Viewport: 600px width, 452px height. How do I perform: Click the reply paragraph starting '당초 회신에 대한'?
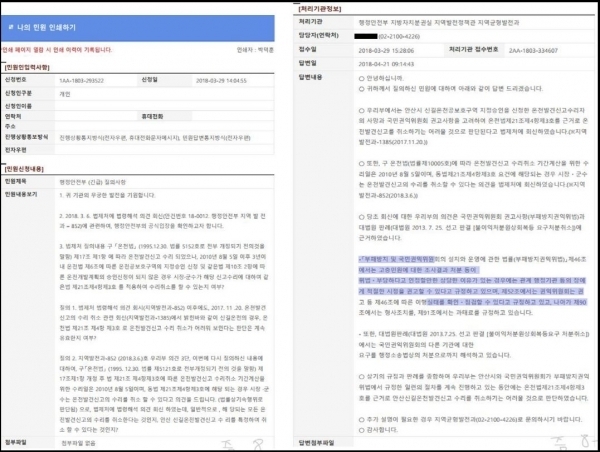pos(471,227)
